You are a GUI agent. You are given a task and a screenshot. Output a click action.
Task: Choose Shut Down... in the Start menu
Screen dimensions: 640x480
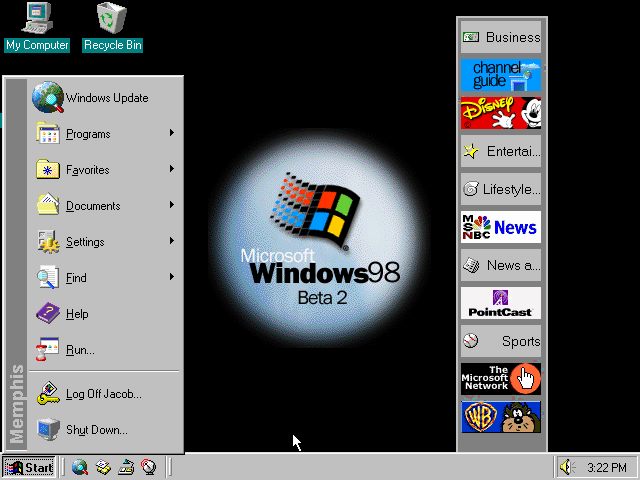point(105,429)
